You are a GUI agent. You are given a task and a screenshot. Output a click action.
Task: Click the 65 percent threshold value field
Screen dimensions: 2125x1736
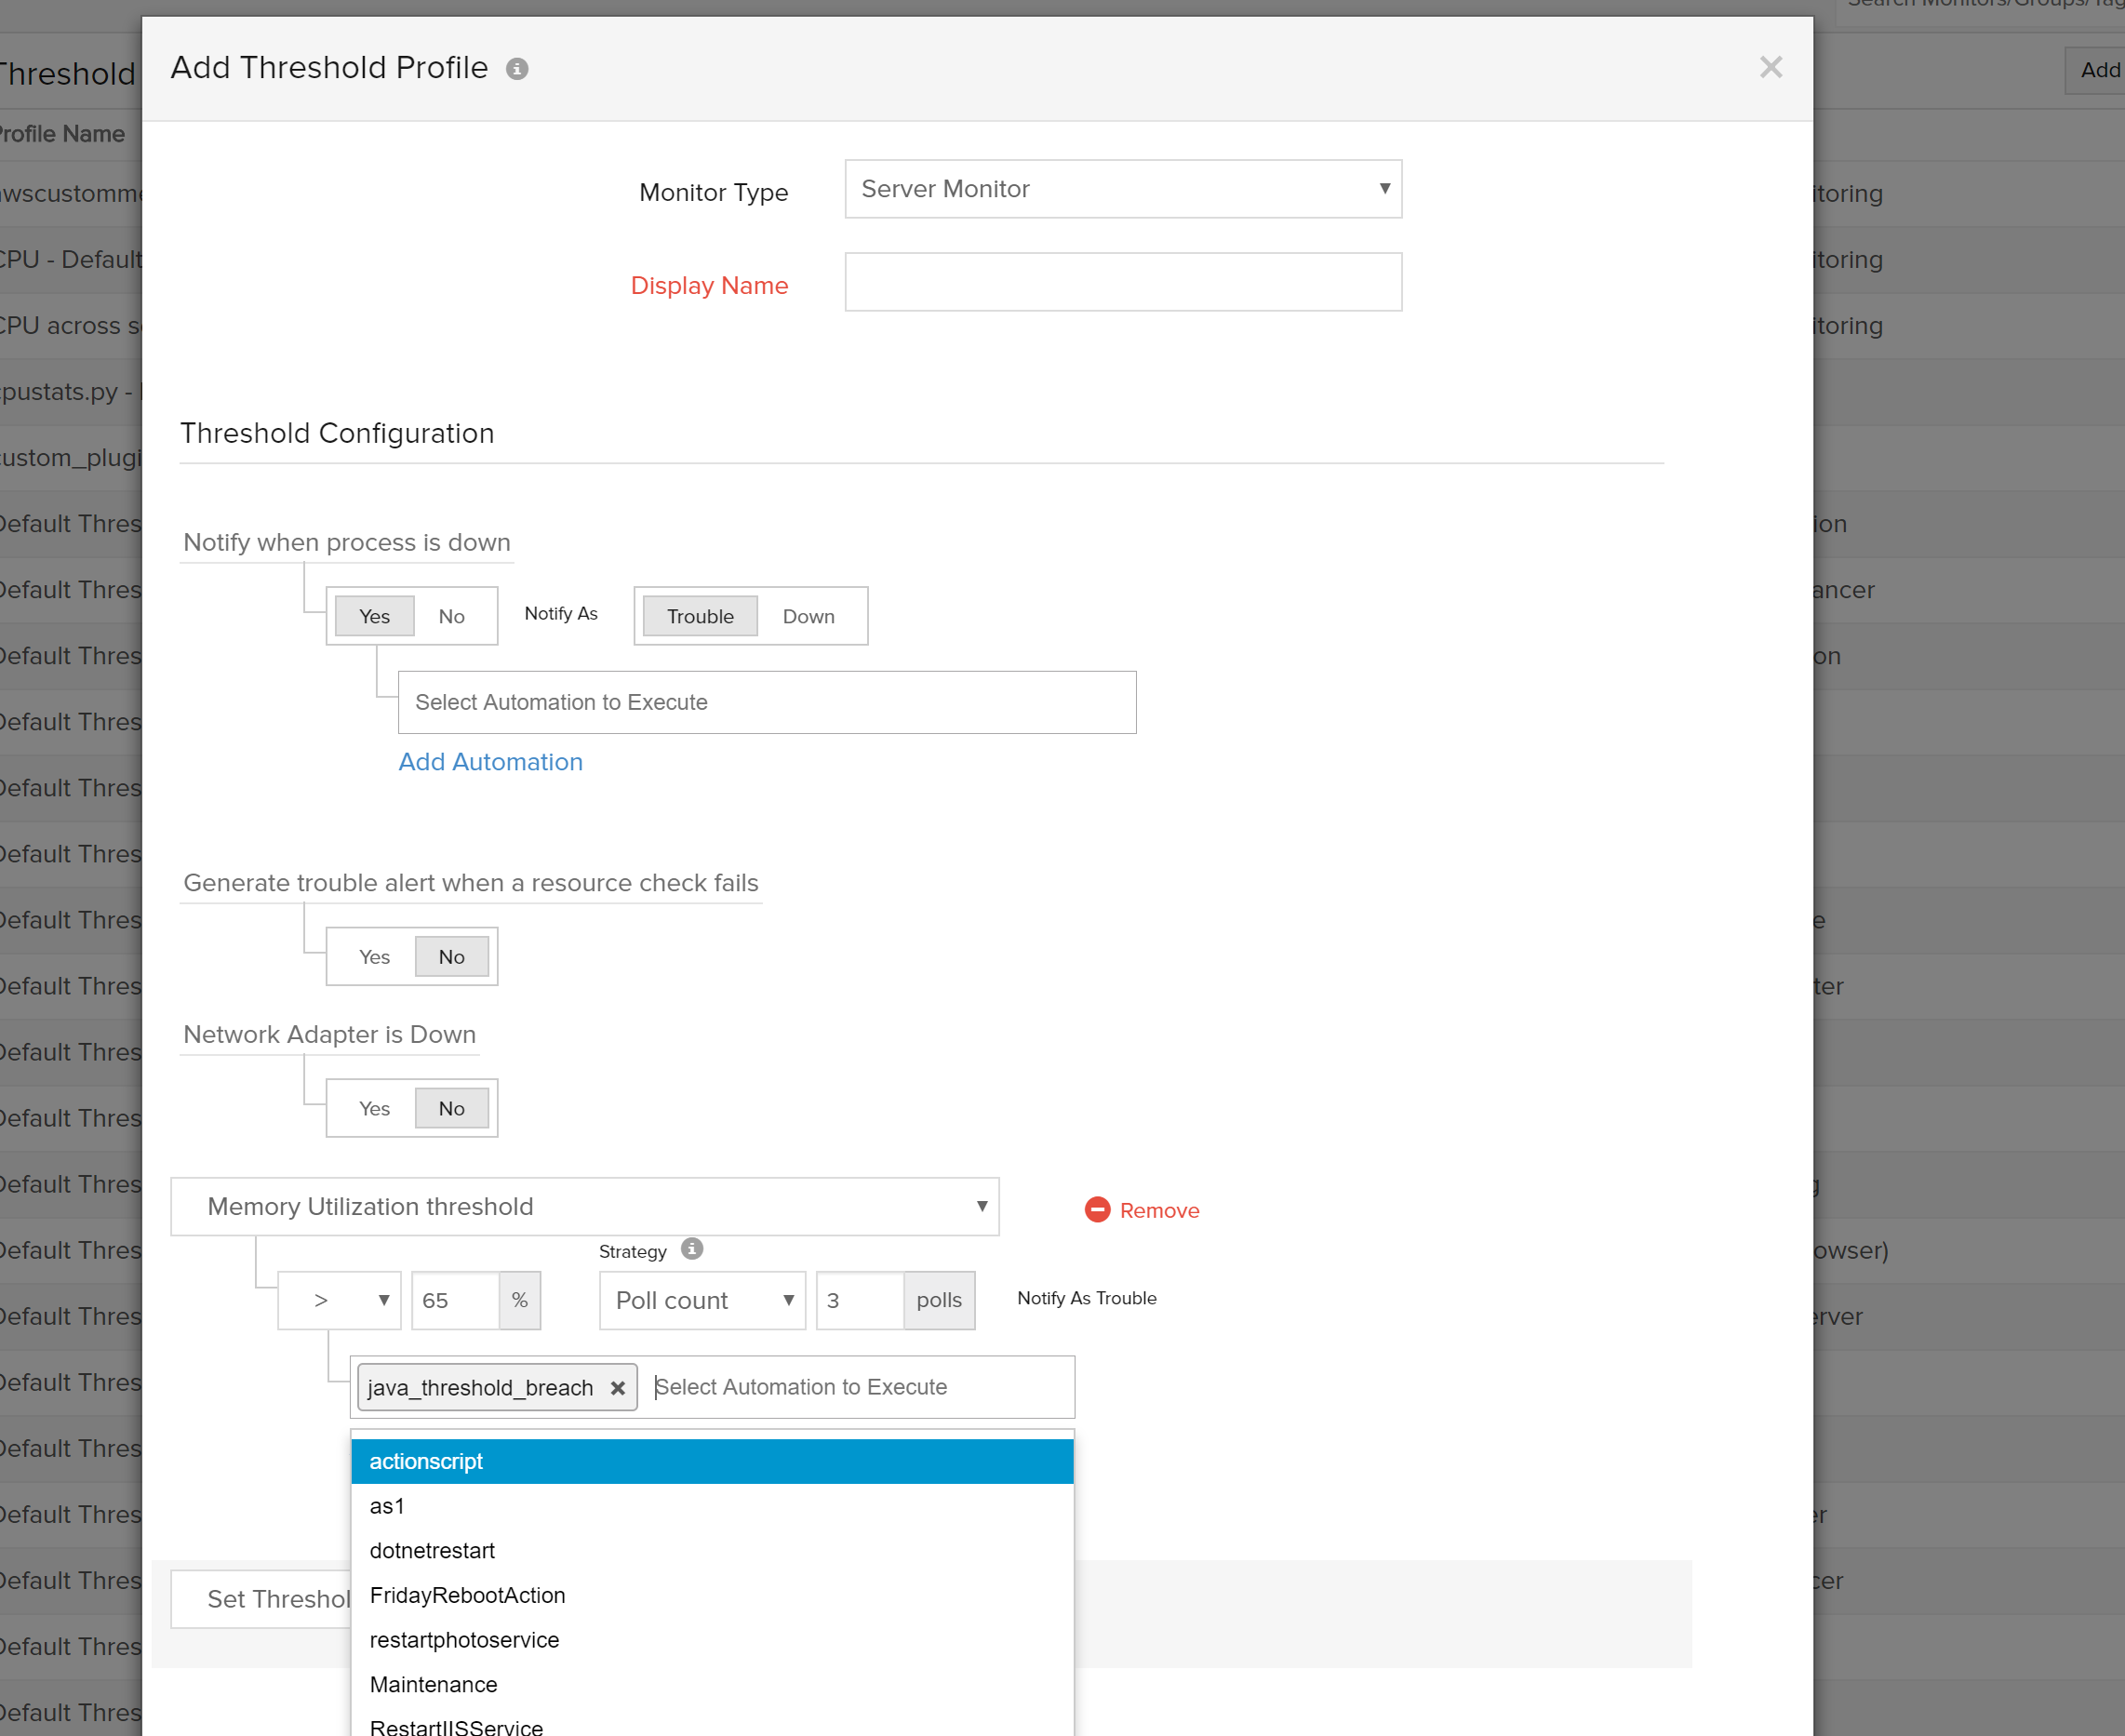[x=455, y=1300]
